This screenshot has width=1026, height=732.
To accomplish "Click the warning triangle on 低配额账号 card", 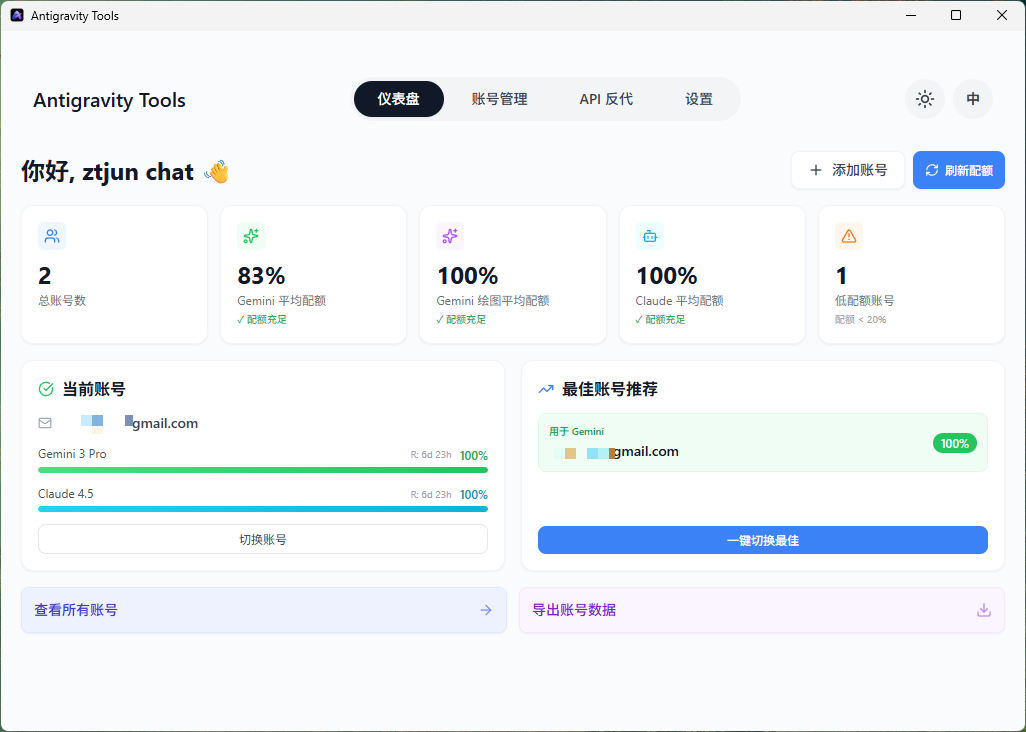I will [848, 236].
